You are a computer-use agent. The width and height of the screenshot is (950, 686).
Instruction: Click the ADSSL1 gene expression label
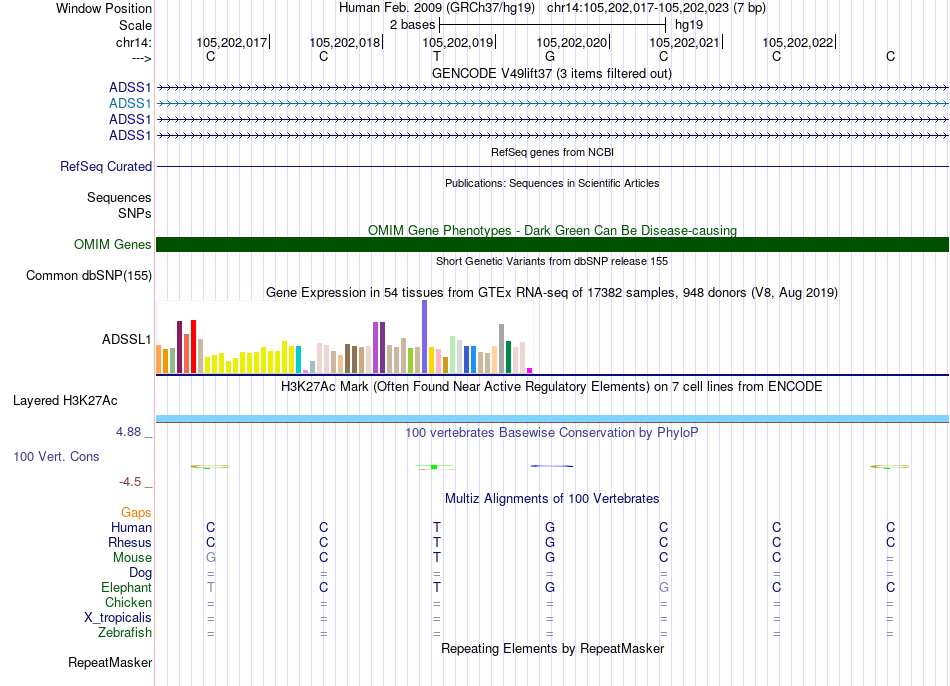tap(127, 339)
